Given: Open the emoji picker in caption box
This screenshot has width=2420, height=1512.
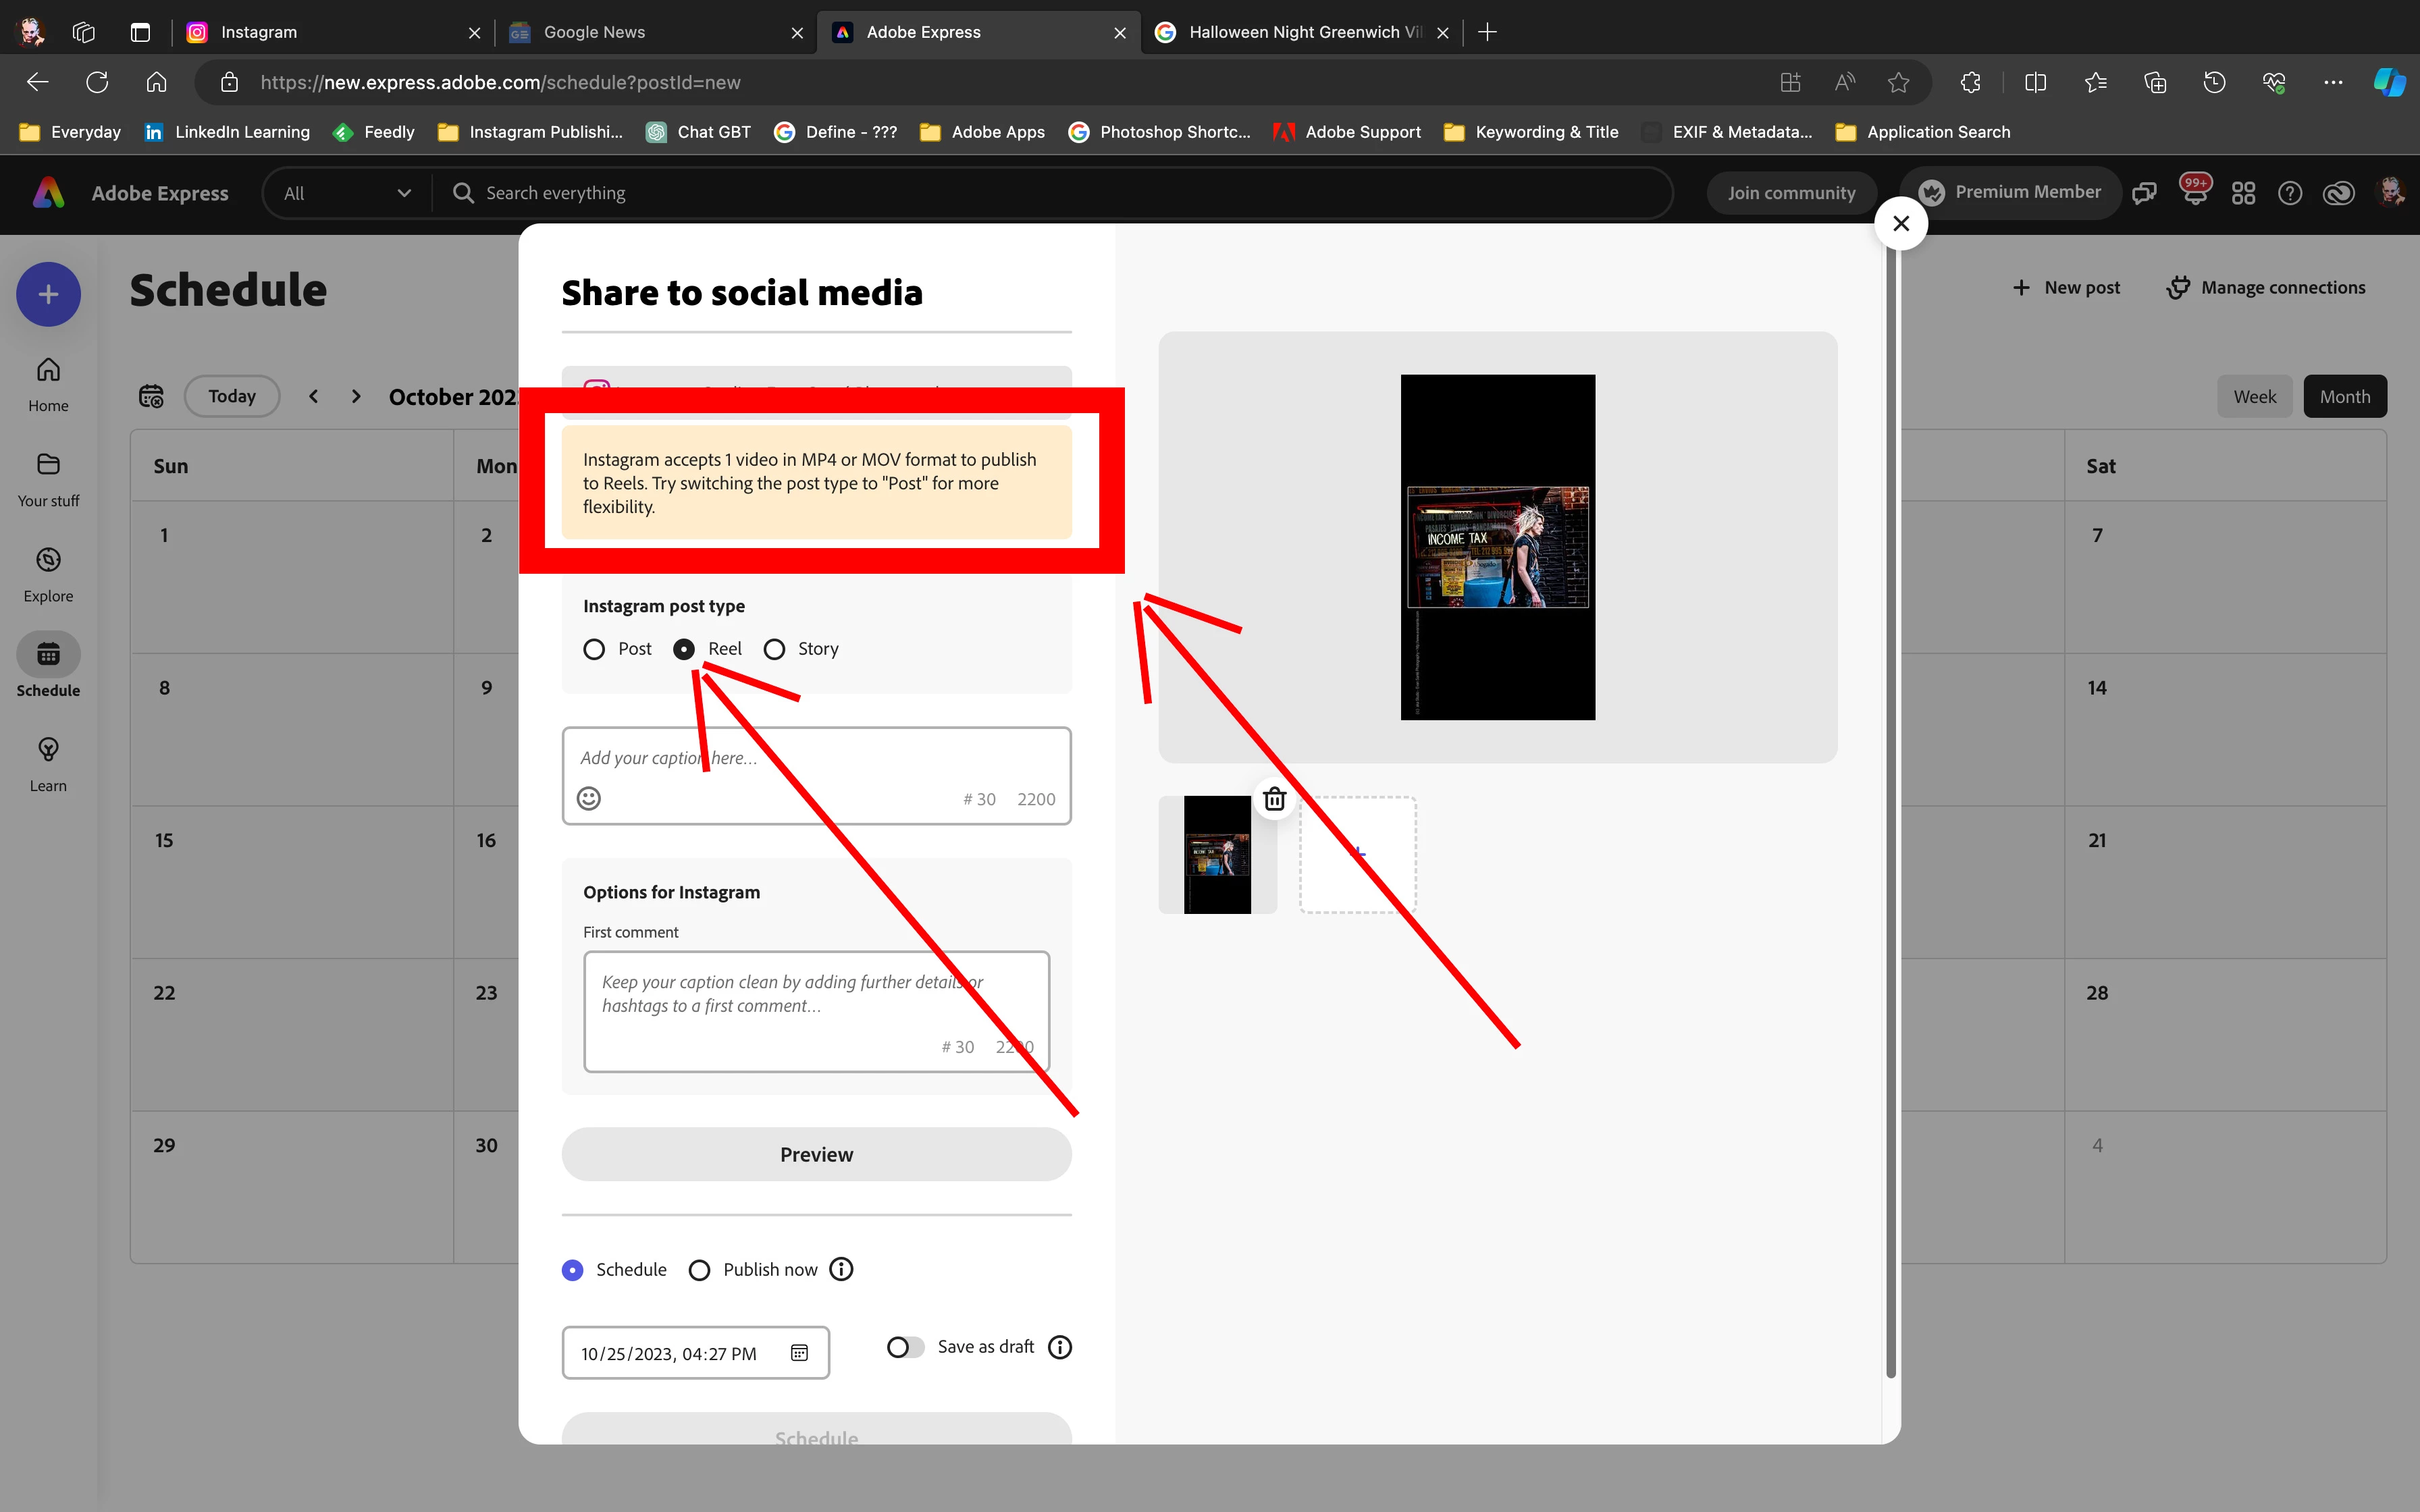Looking at the screenshot, I should [x=589, y=798].
